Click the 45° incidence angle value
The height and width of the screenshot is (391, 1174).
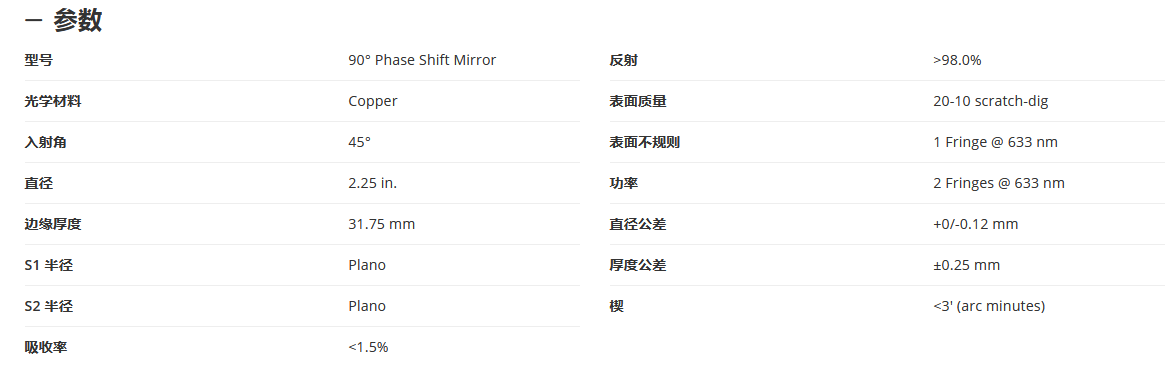click(359, 142)
